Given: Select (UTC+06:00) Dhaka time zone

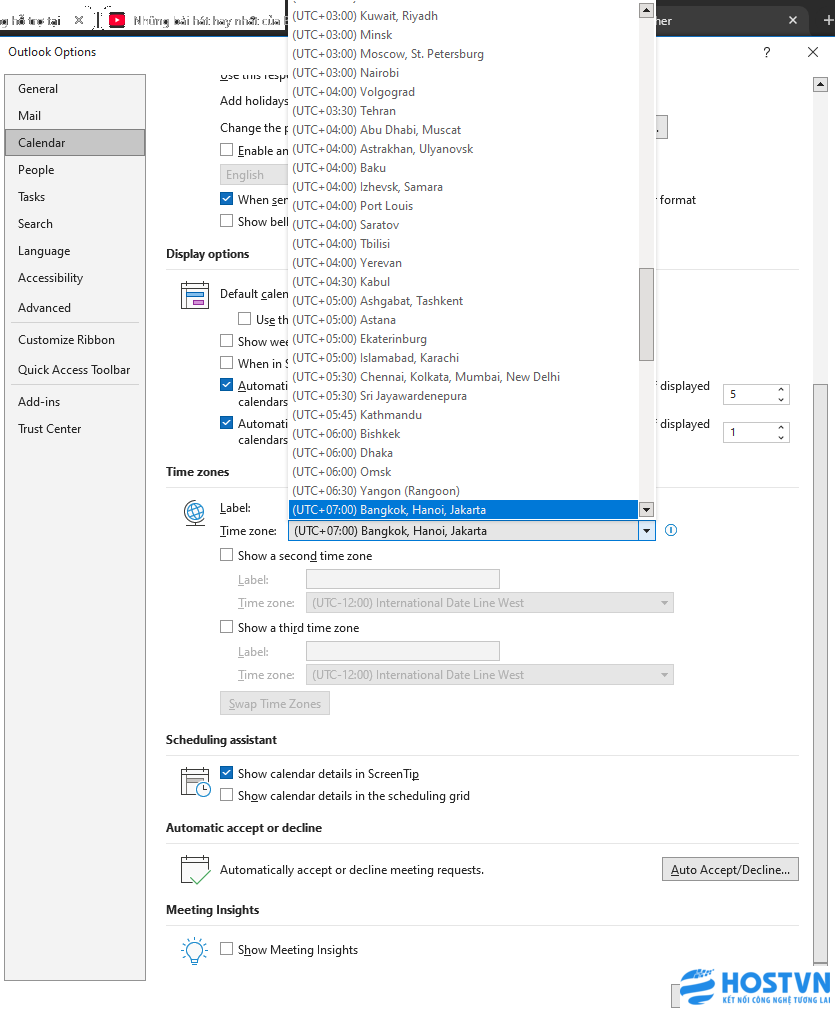Looking at the screenshot, I should (463, 453).
